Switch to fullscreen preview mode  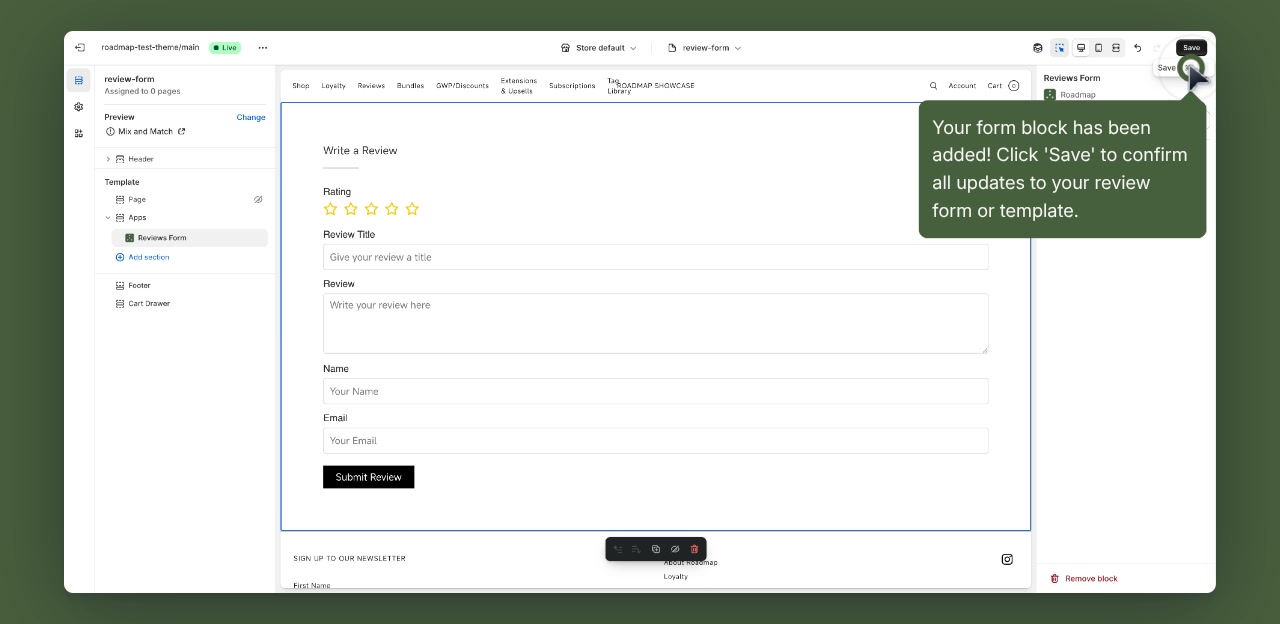tap(1115, 47)
